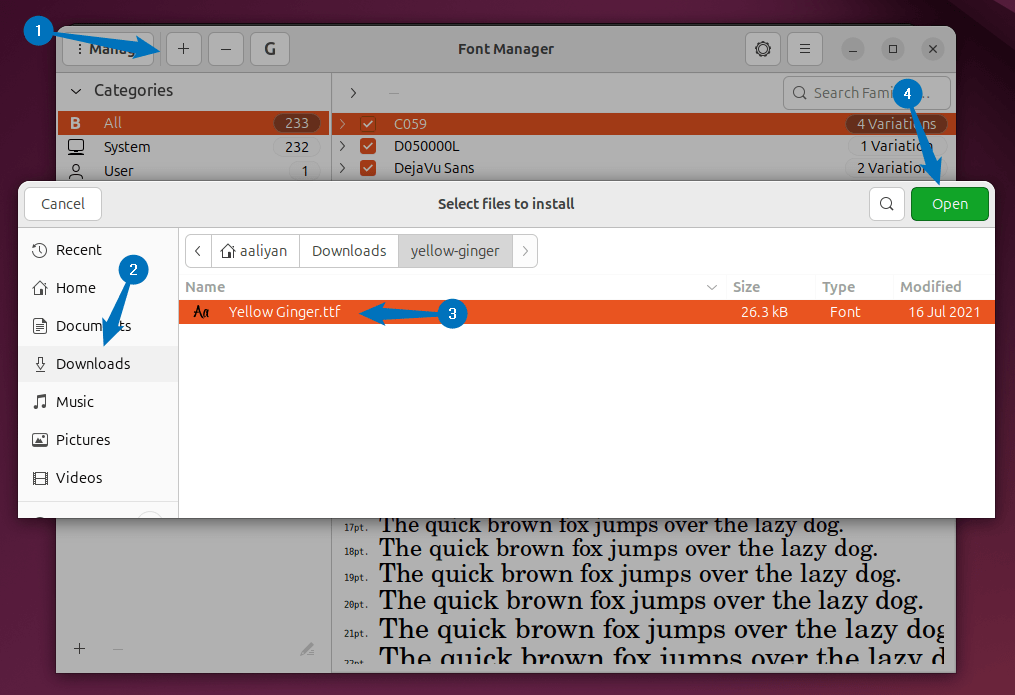
Task: Cancel the file selection dialog
Action: 62,203
